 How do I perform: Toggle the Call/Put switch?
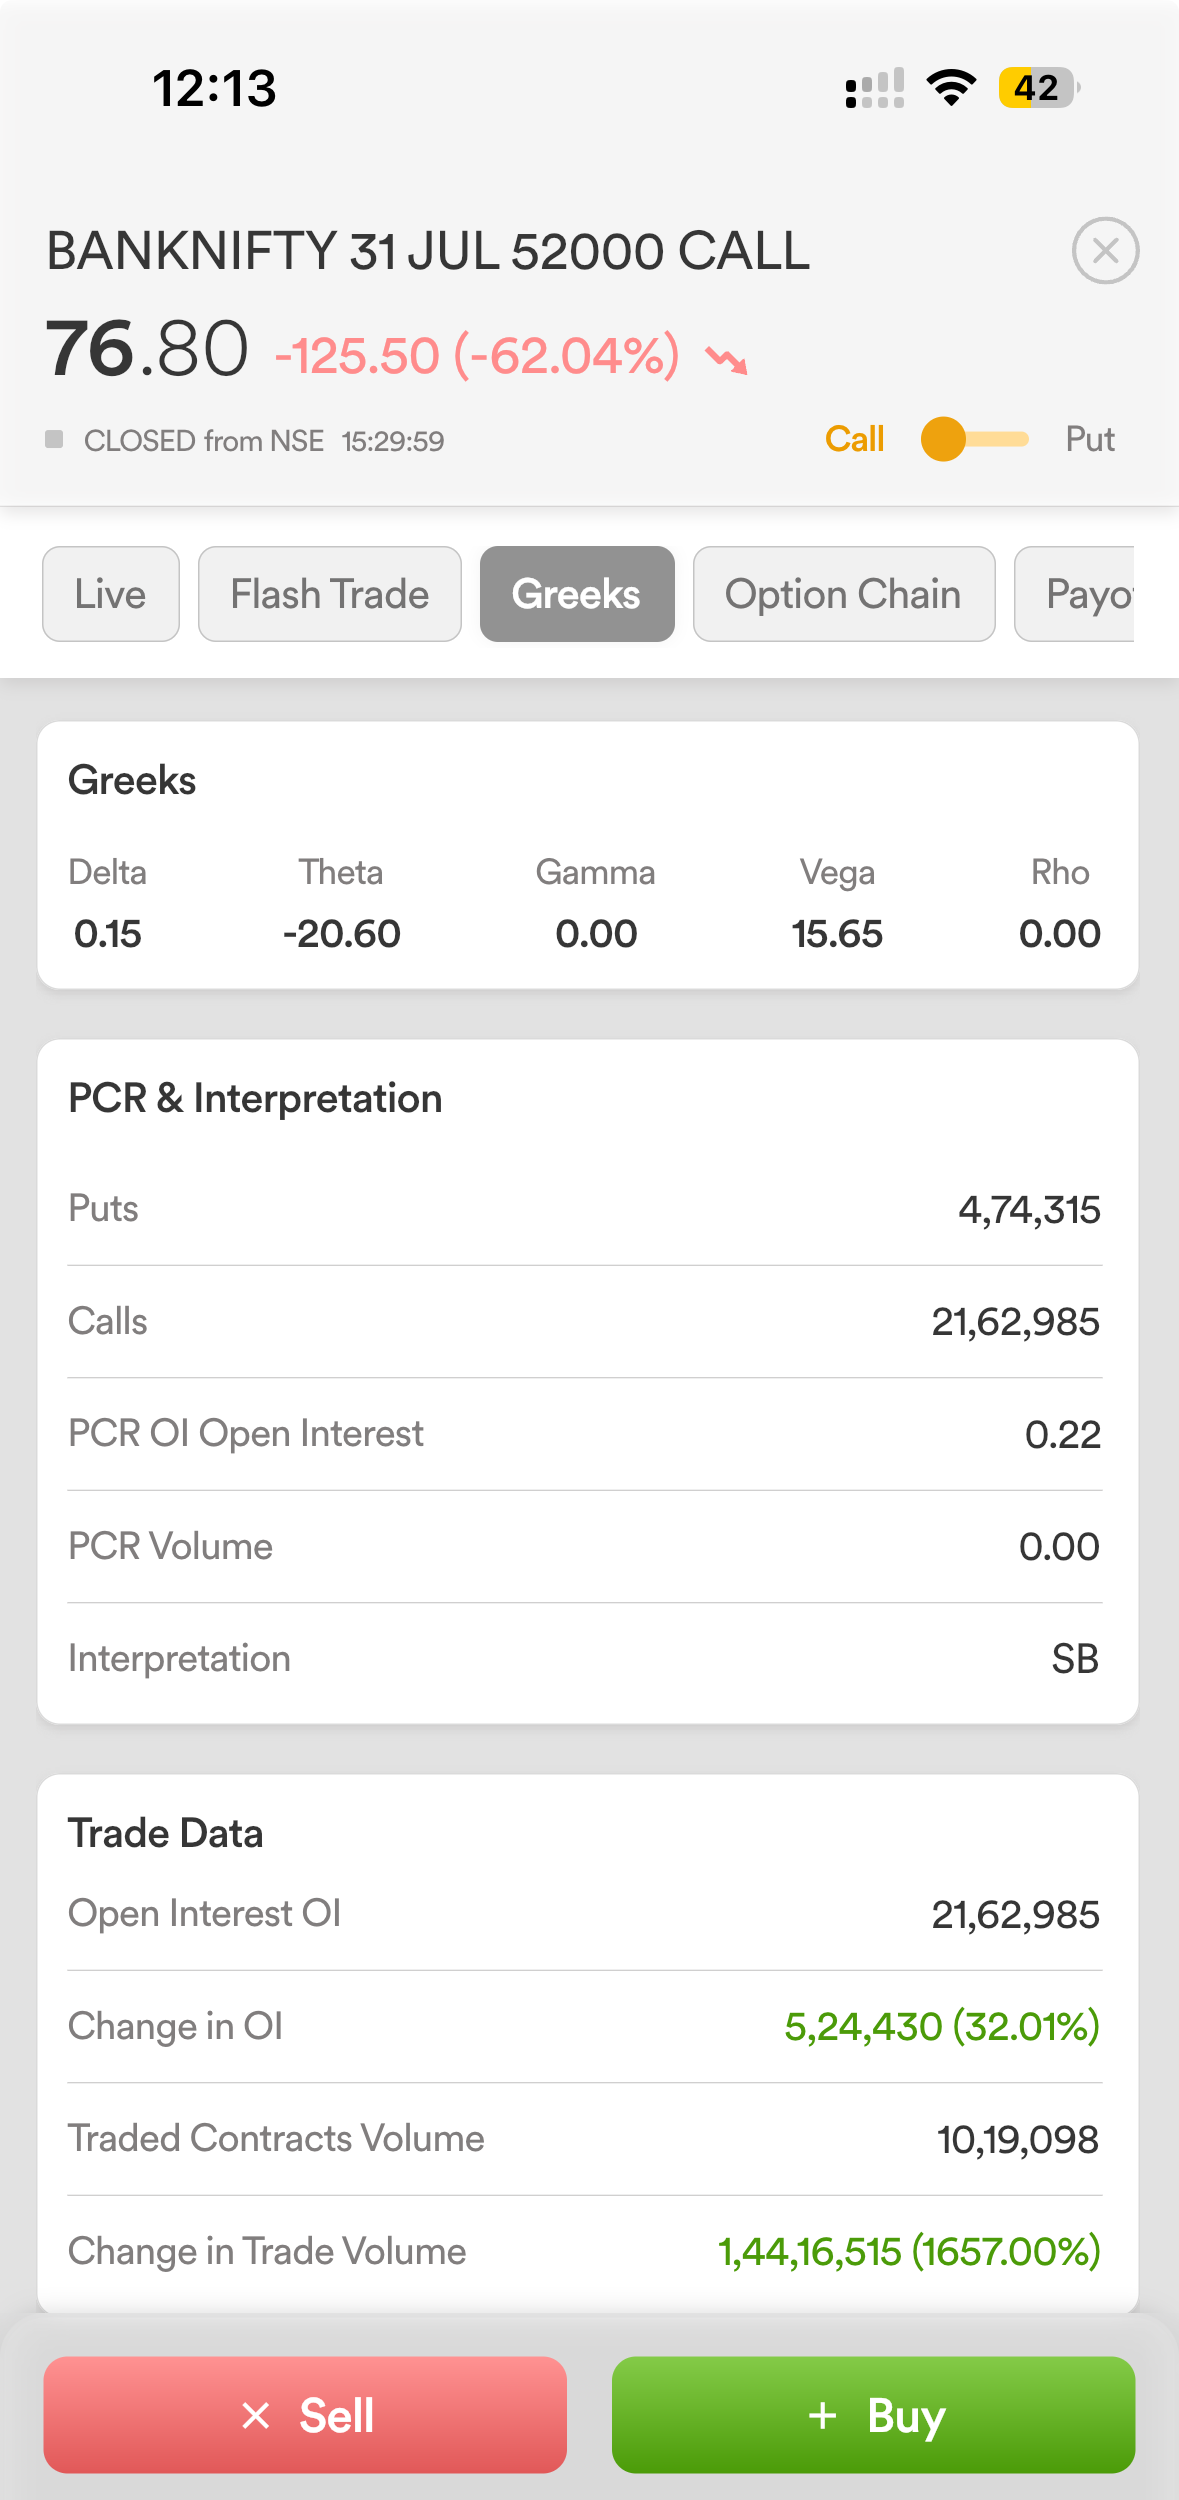coord(974,439)
